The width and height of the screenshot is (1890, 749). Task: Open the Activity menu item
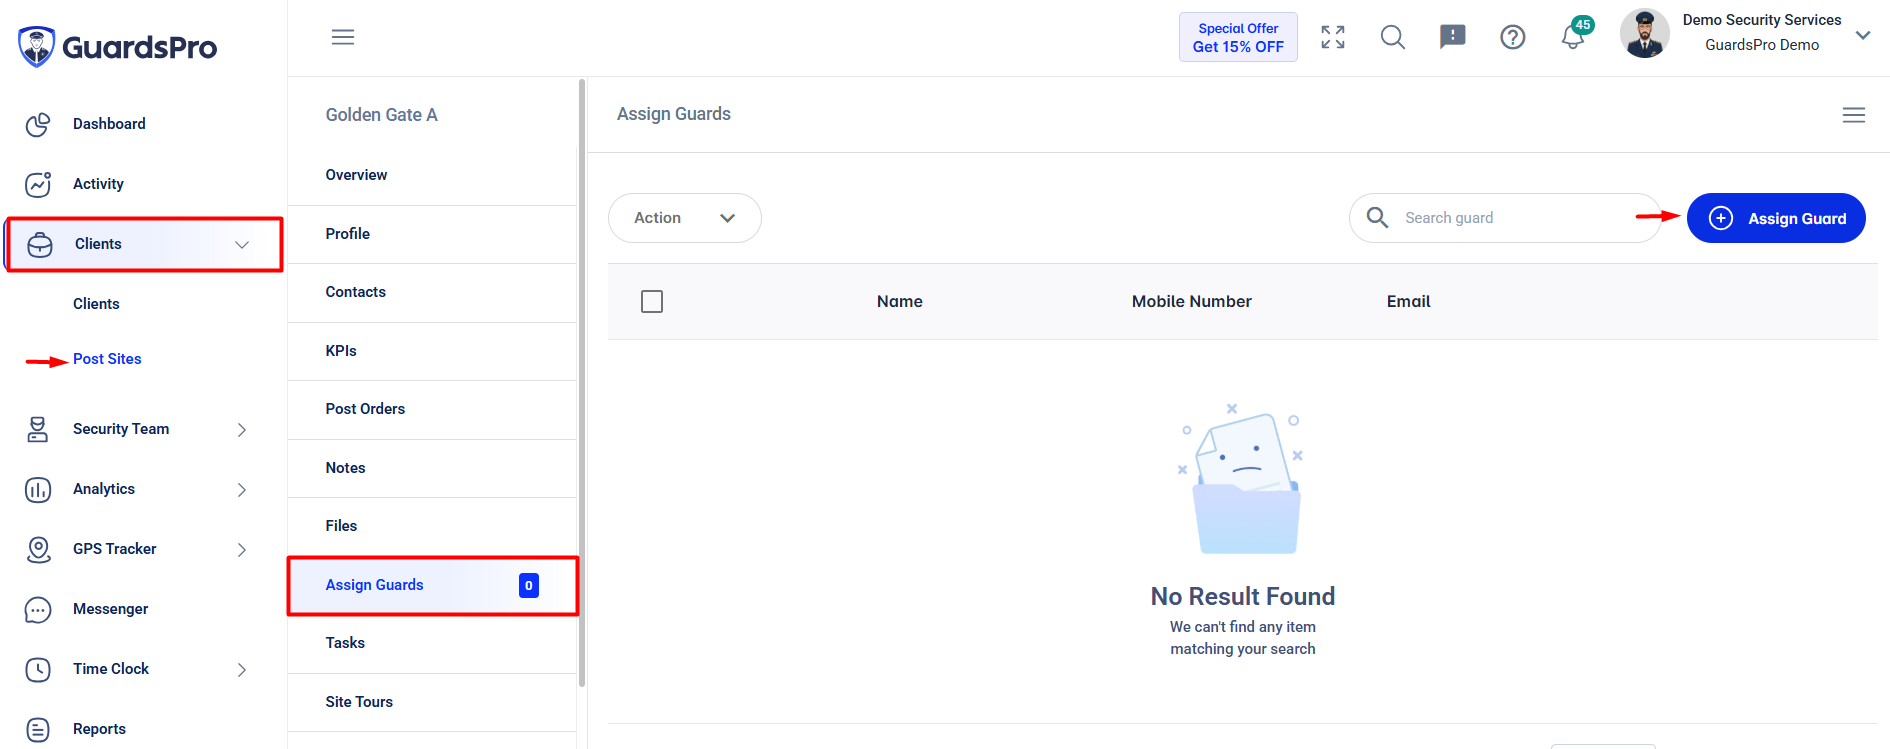(98, 184)
